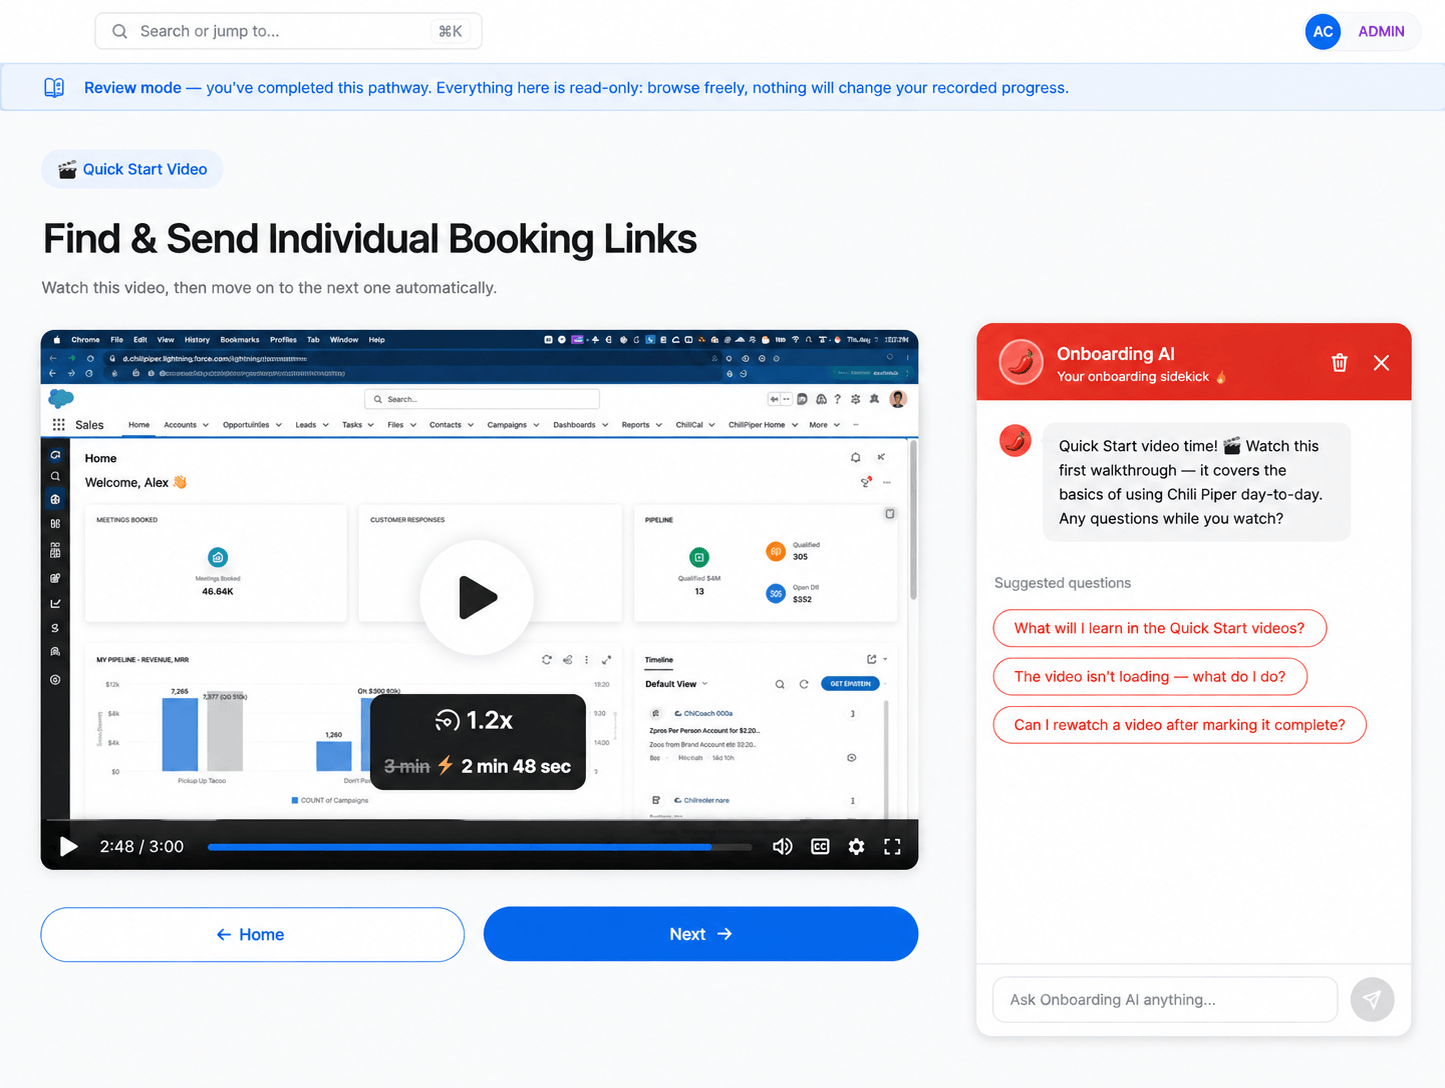The image size is (1445, 1088).
Task: Close the Onboarding AI panel
Action: pyautogui.click(x=1381, y=362)
